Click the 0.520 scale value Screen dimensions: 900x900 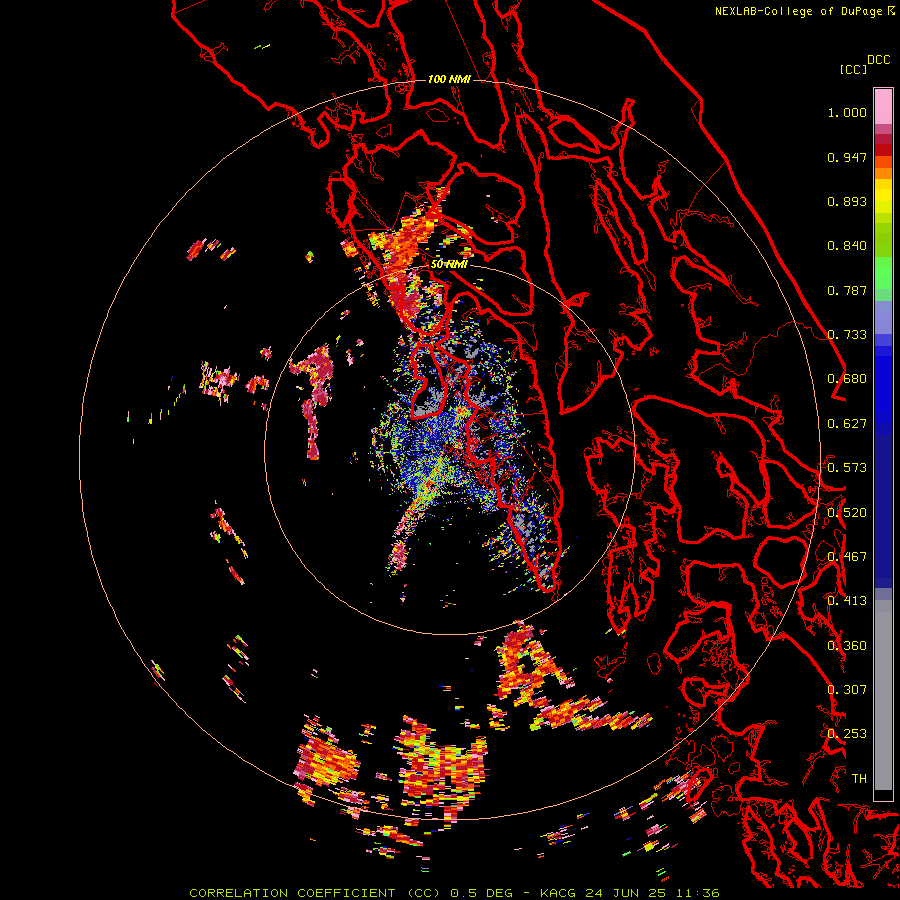[x=847, y=513]
